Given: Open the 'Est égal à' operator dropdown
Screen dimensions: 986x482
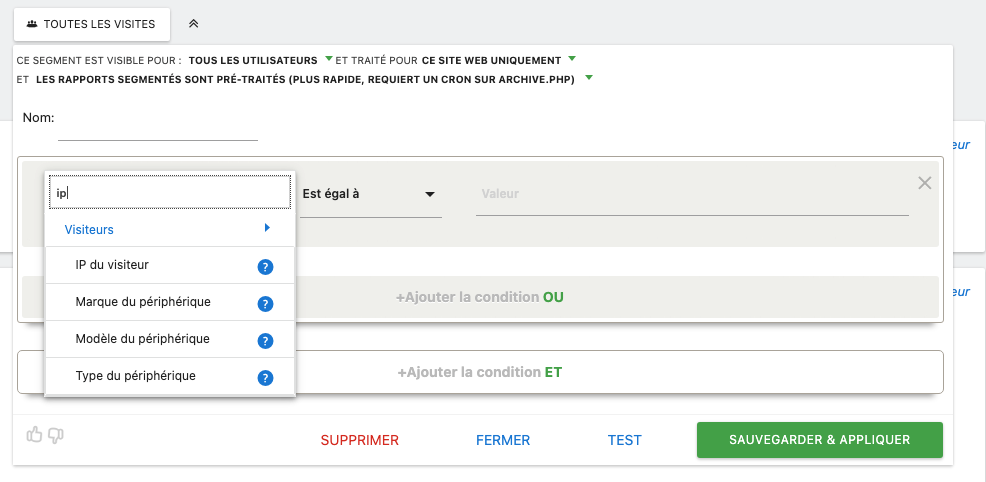Looking at the screenshot, I should 370,194.
